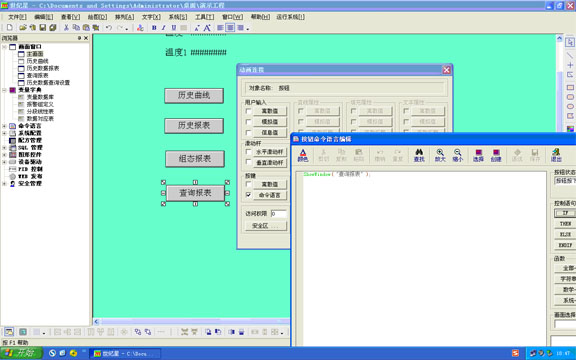The height and width of the screenshot is (360, 576).
Task: Expand 设备驱动 tree node
Action: pyautogui.click(x=4, y=162)
